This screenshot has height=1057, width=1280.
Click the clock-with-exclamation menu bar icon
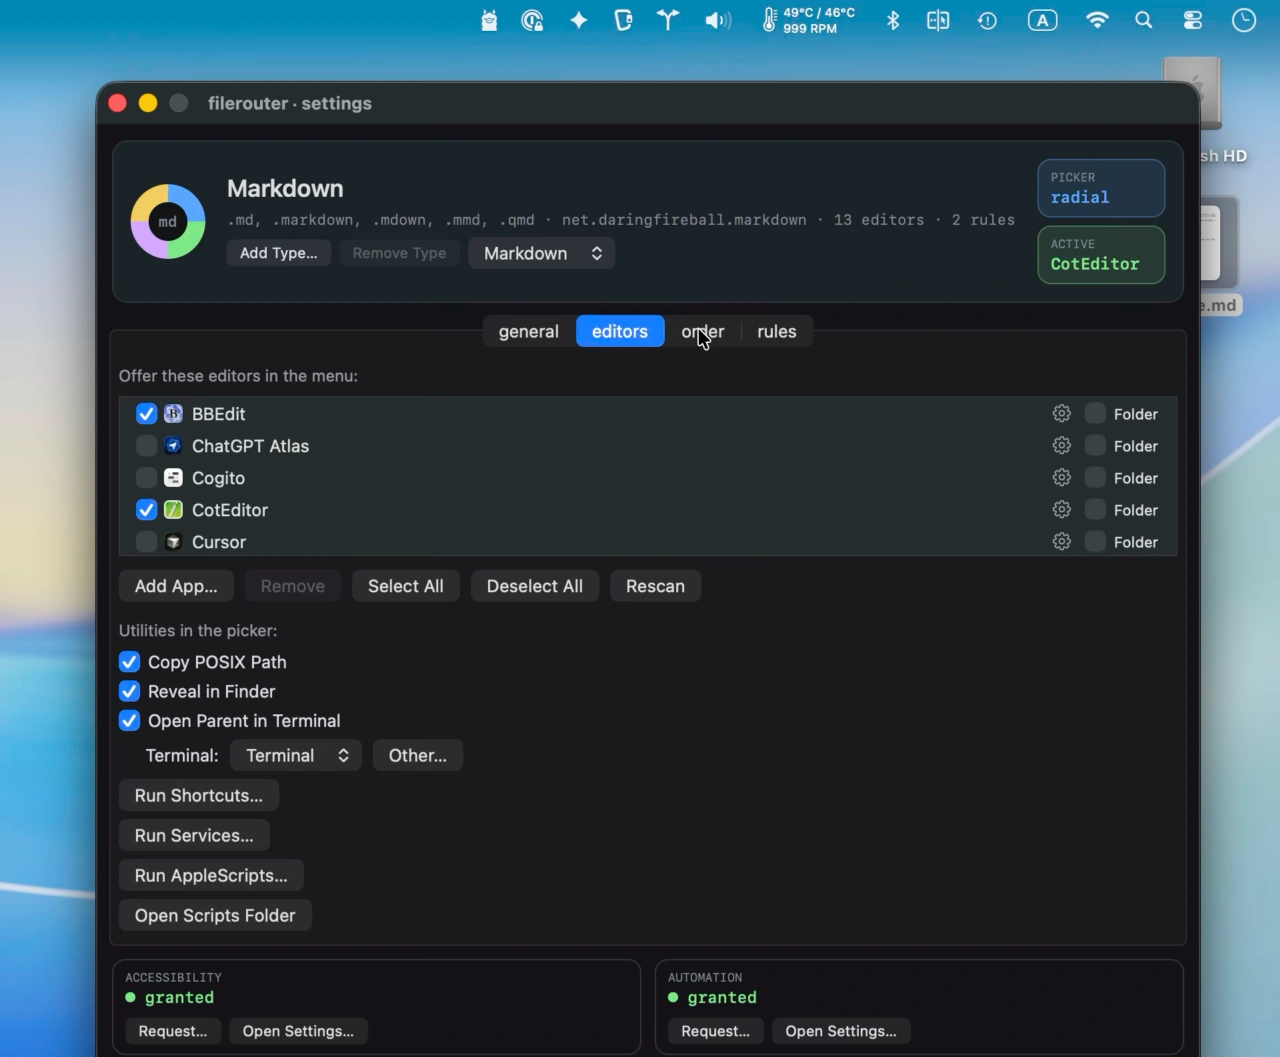coord(987,20)
